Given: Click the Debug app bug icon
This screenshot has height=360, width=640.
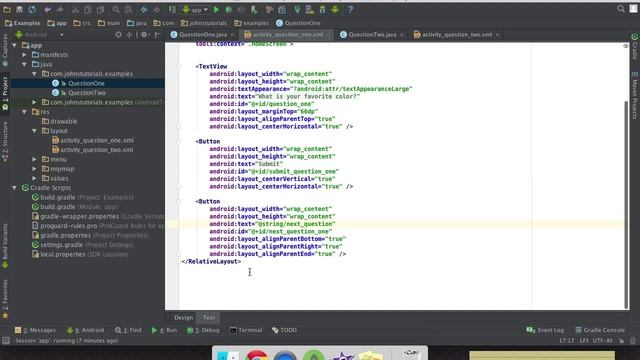Looking at the screenshot, I should click(x=229, y=9).
